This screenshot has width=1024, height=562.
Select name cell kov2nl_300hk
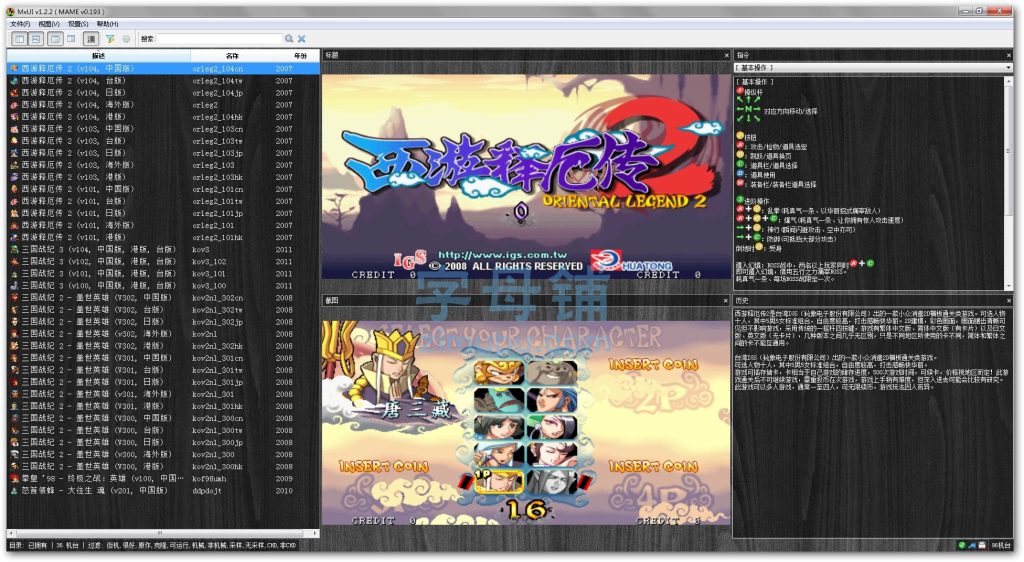[x=217, y=467]
